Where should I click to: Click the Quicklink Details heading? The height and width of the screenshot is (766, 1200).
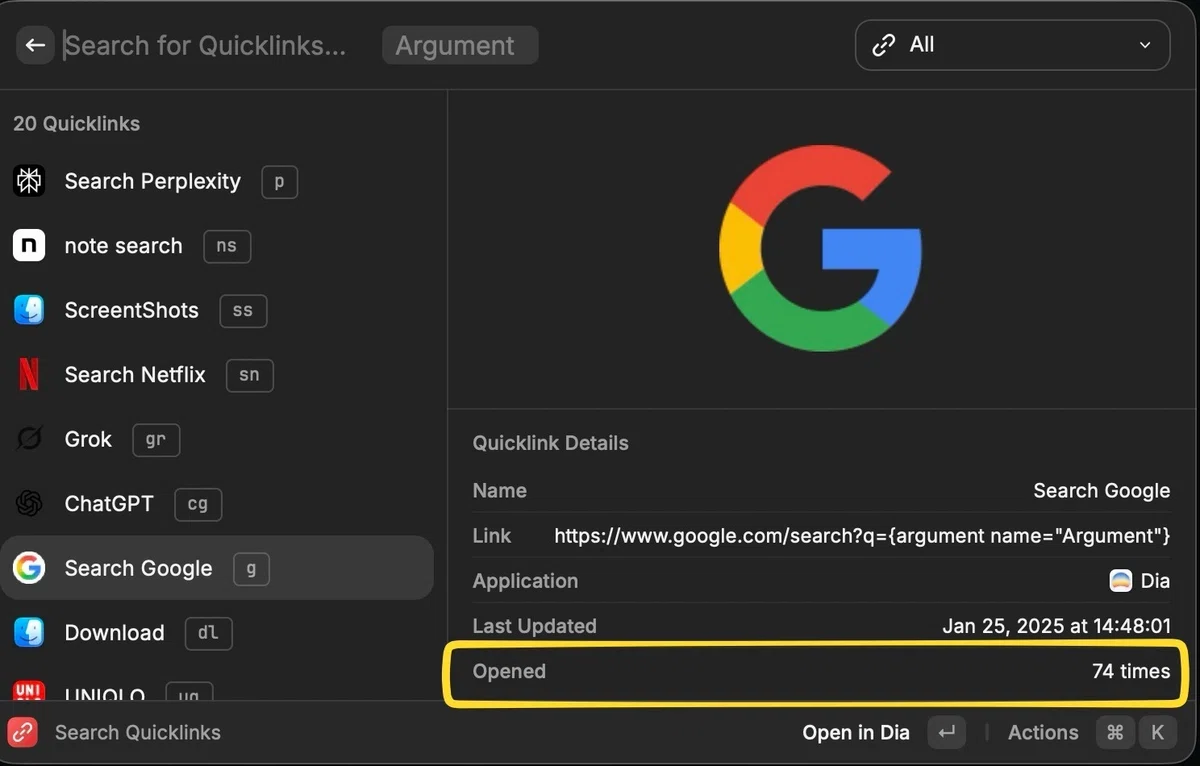(551, 443)
